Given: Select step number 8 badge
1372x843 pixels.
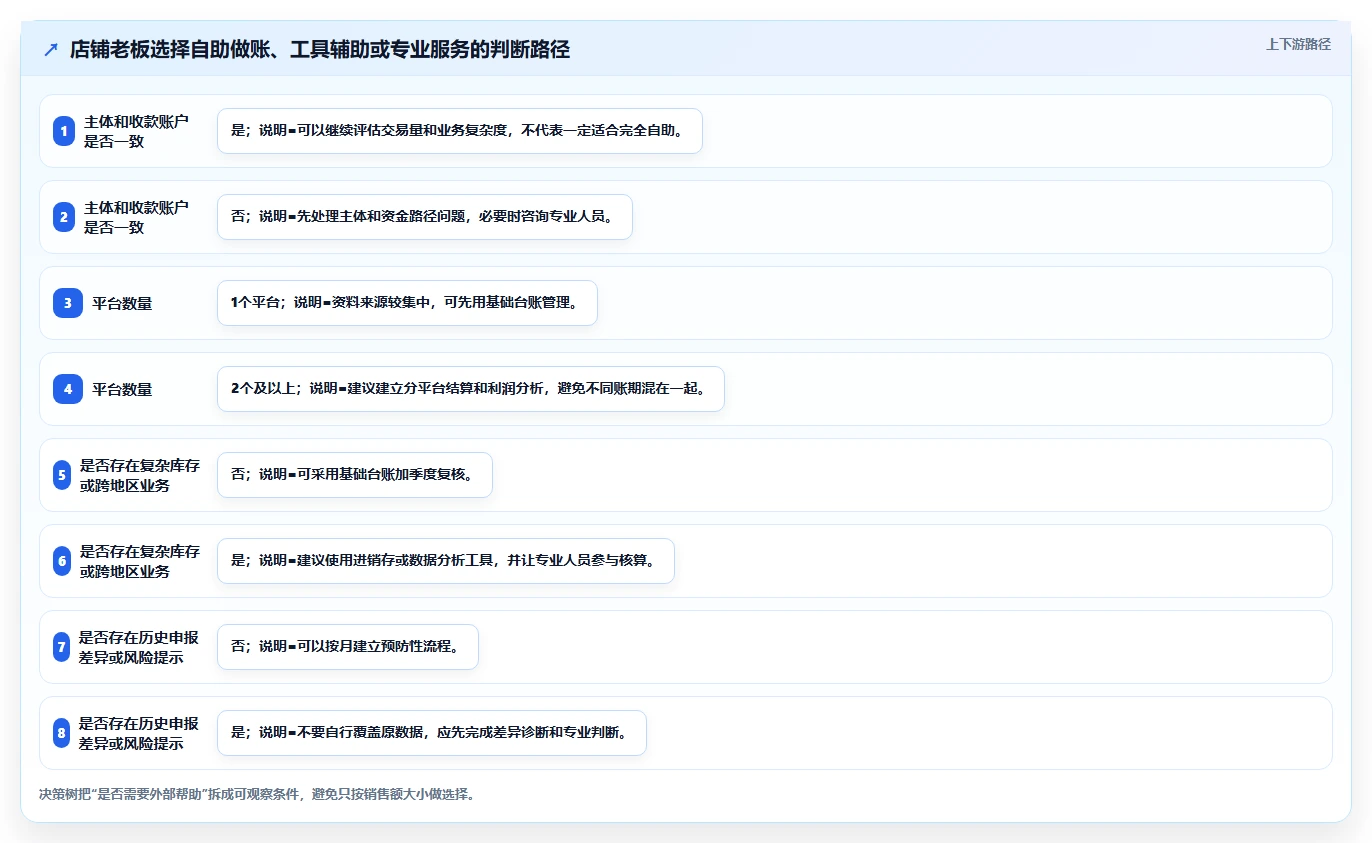Looking at the screenshot, I should [x=62, y=733].
